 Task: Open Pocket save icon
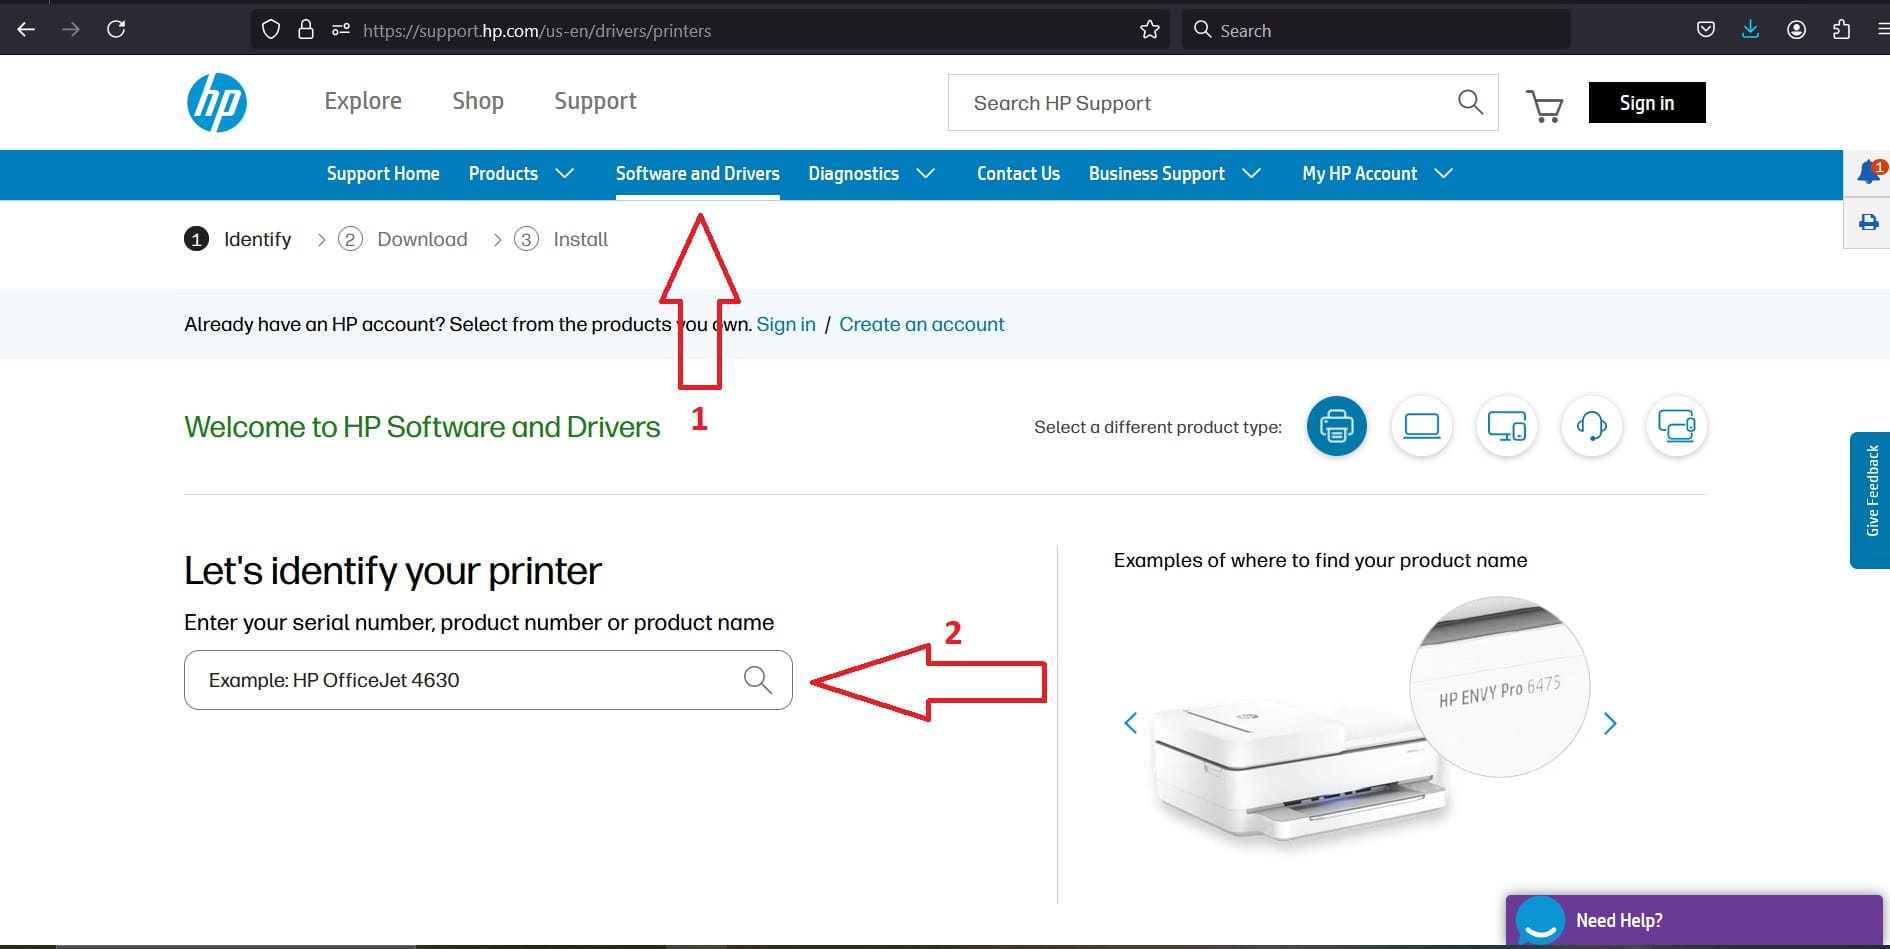(1706, 30)
